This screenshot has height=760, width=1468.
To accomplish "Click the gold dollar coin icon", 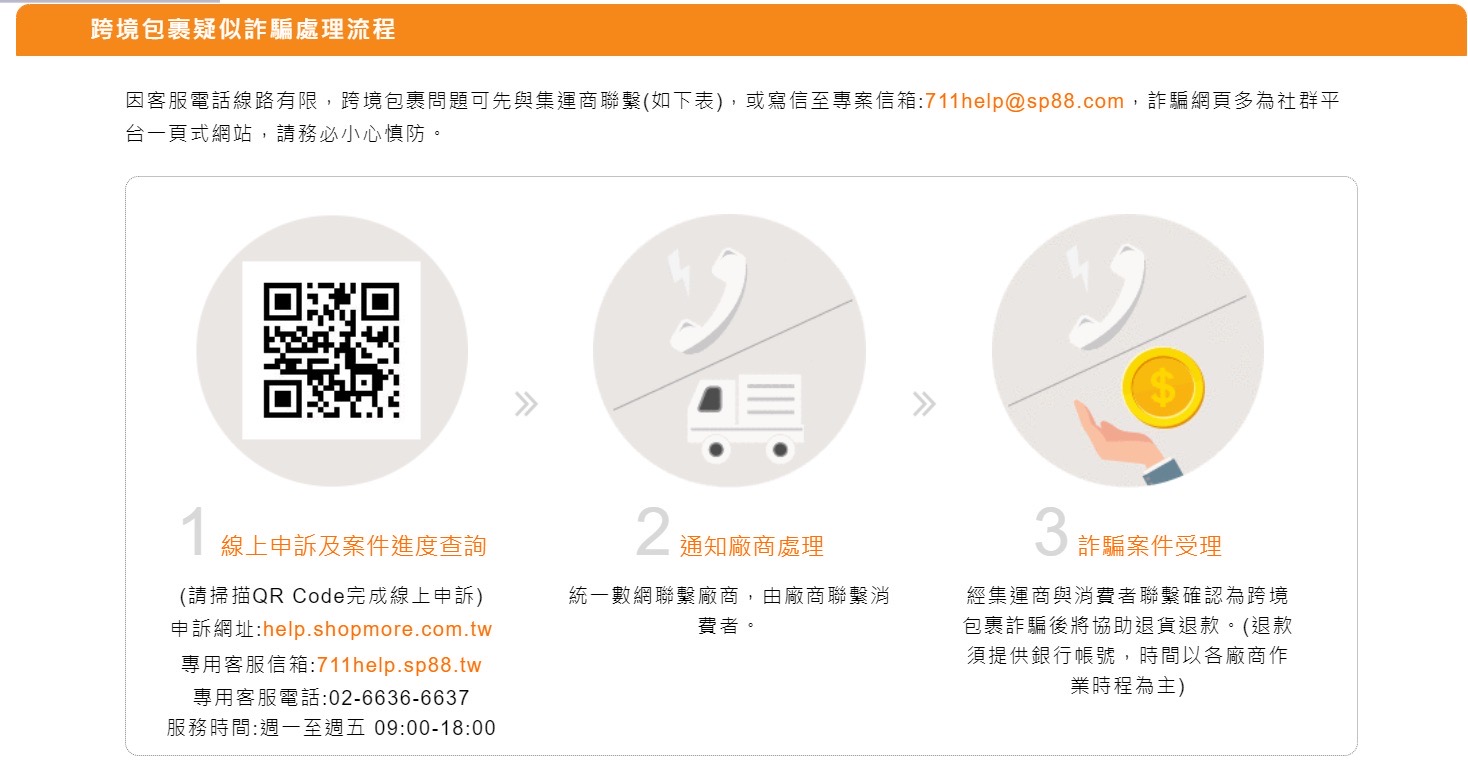I will 1162,389.
